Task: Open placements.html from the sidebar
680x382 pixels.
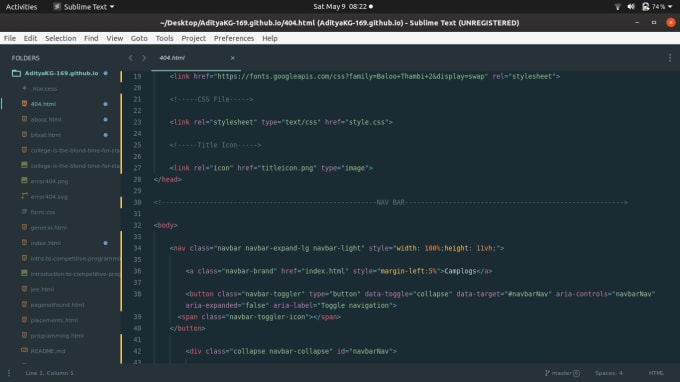Action: click(x=54, y=320)
